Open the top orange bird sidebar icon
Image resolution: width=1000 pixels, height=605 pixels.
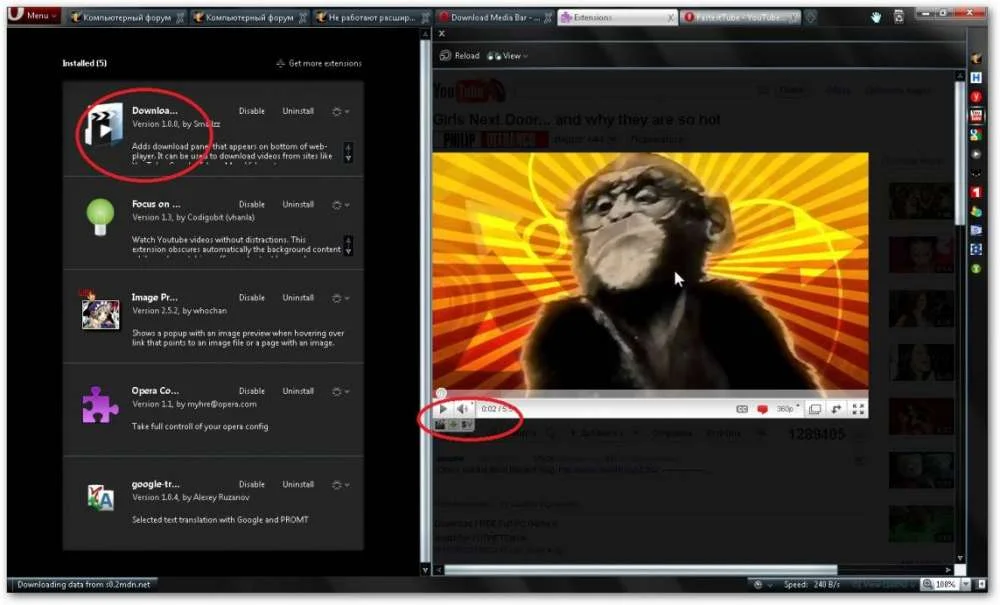click(976, 59)
